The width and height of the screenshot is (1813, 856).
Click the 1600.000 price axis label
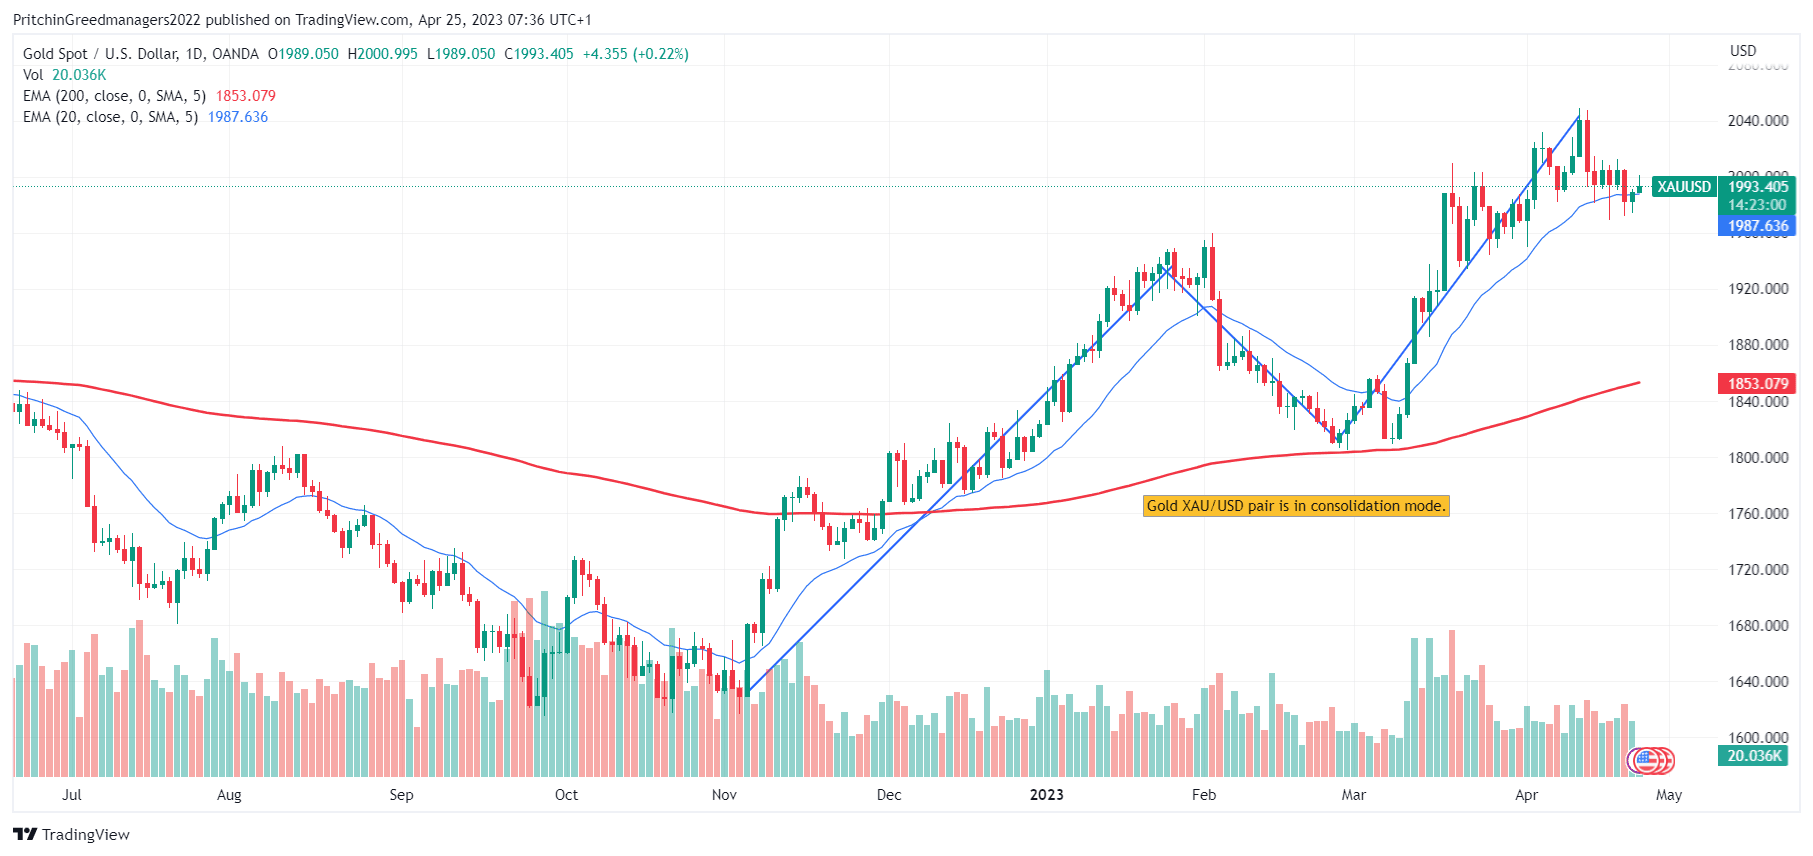tap(1758, 738)
